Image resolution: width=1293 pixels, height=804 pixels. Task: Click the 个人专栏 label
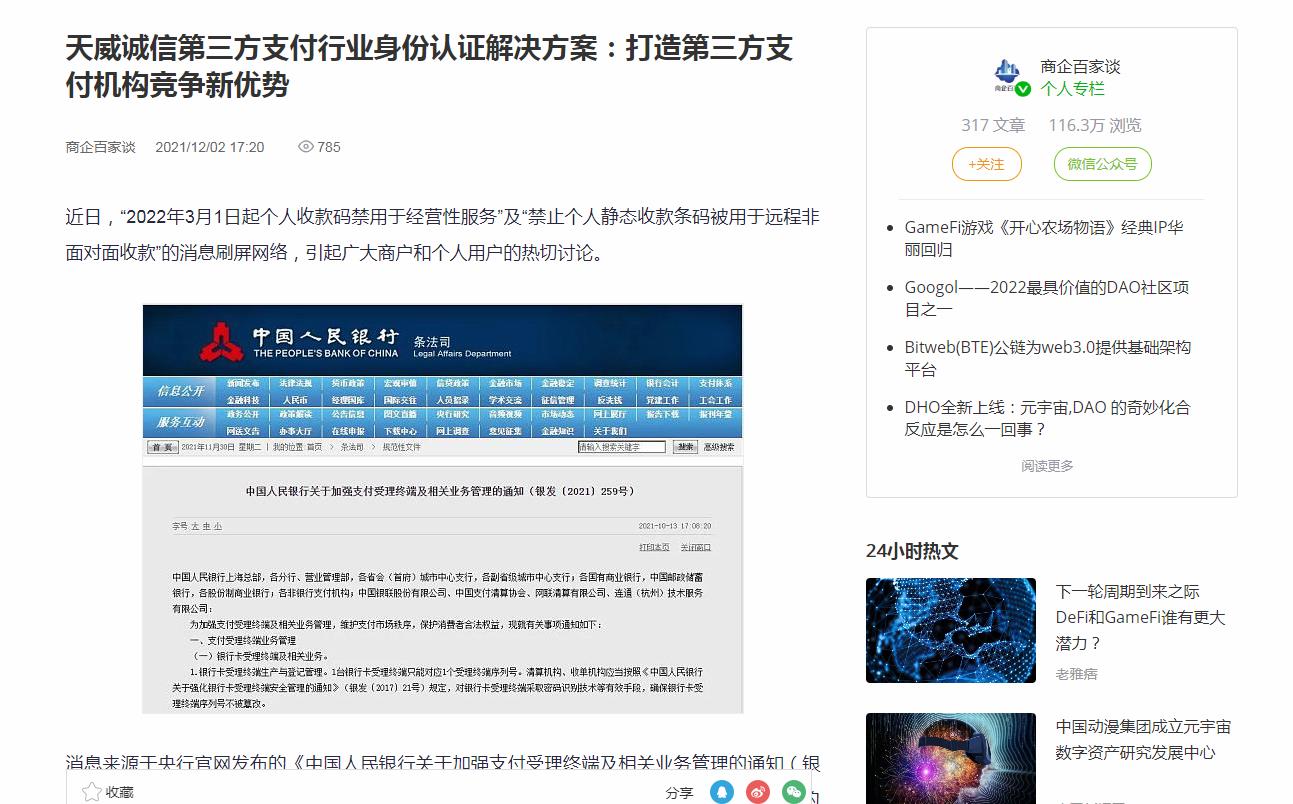(1072, 88)
